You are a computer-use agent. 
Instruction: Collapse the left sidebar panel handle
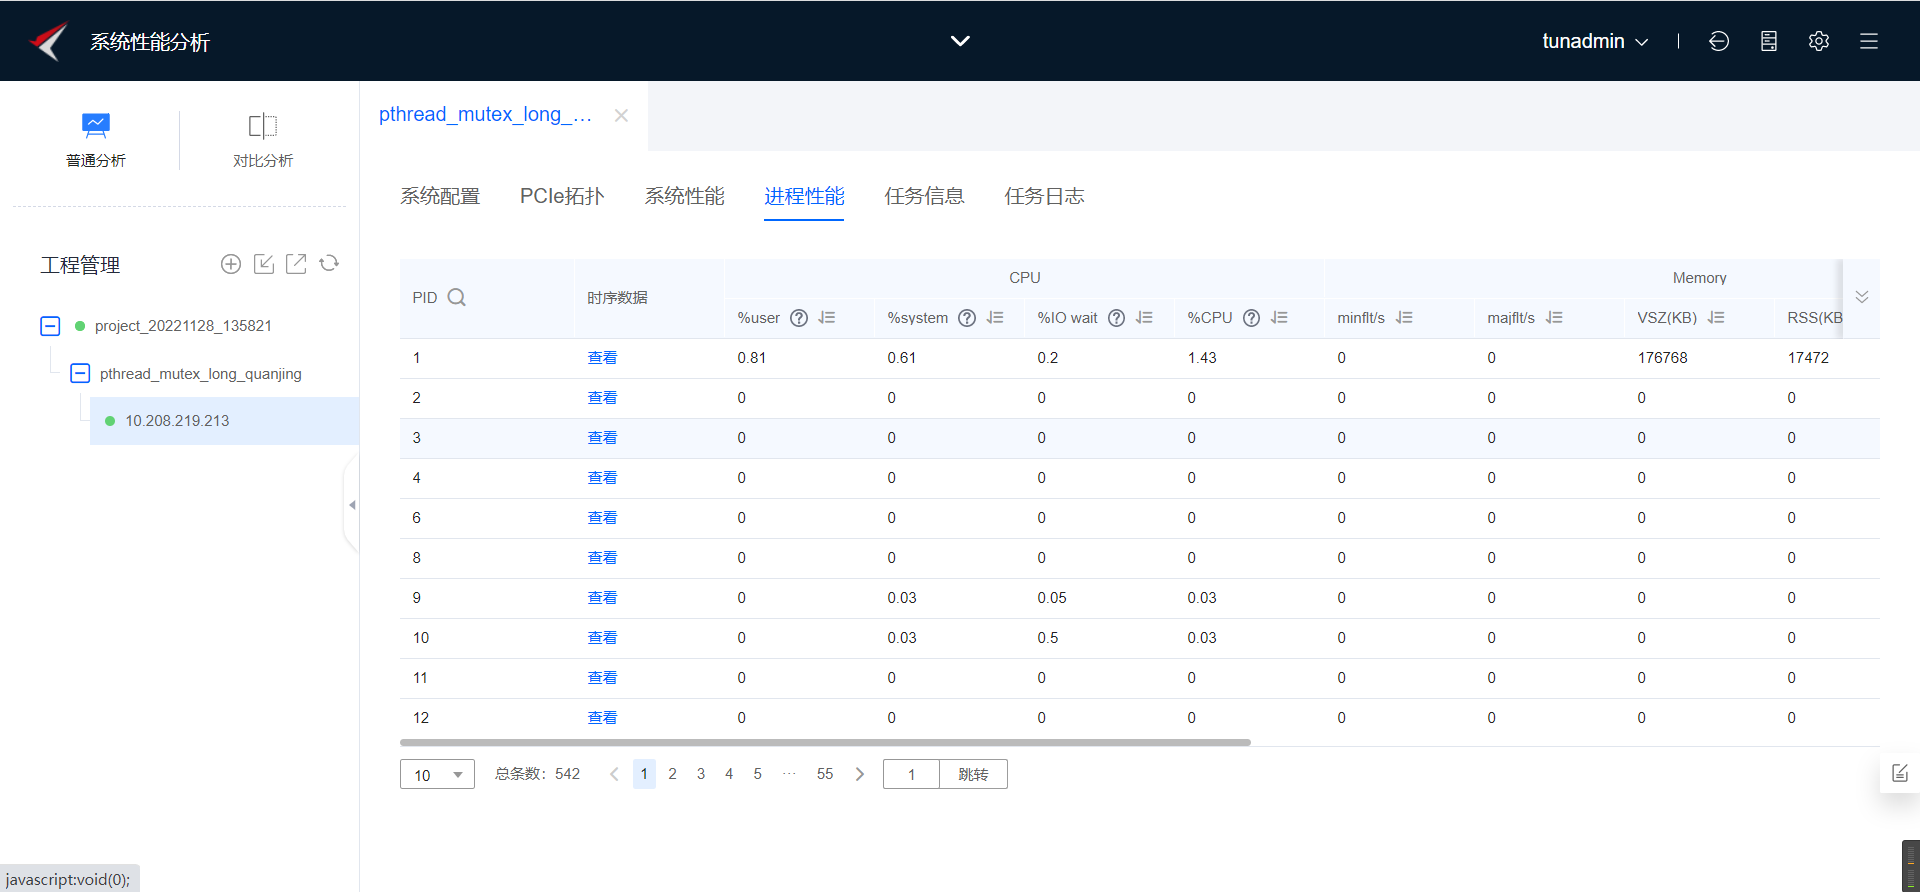[x=352, y=505]
